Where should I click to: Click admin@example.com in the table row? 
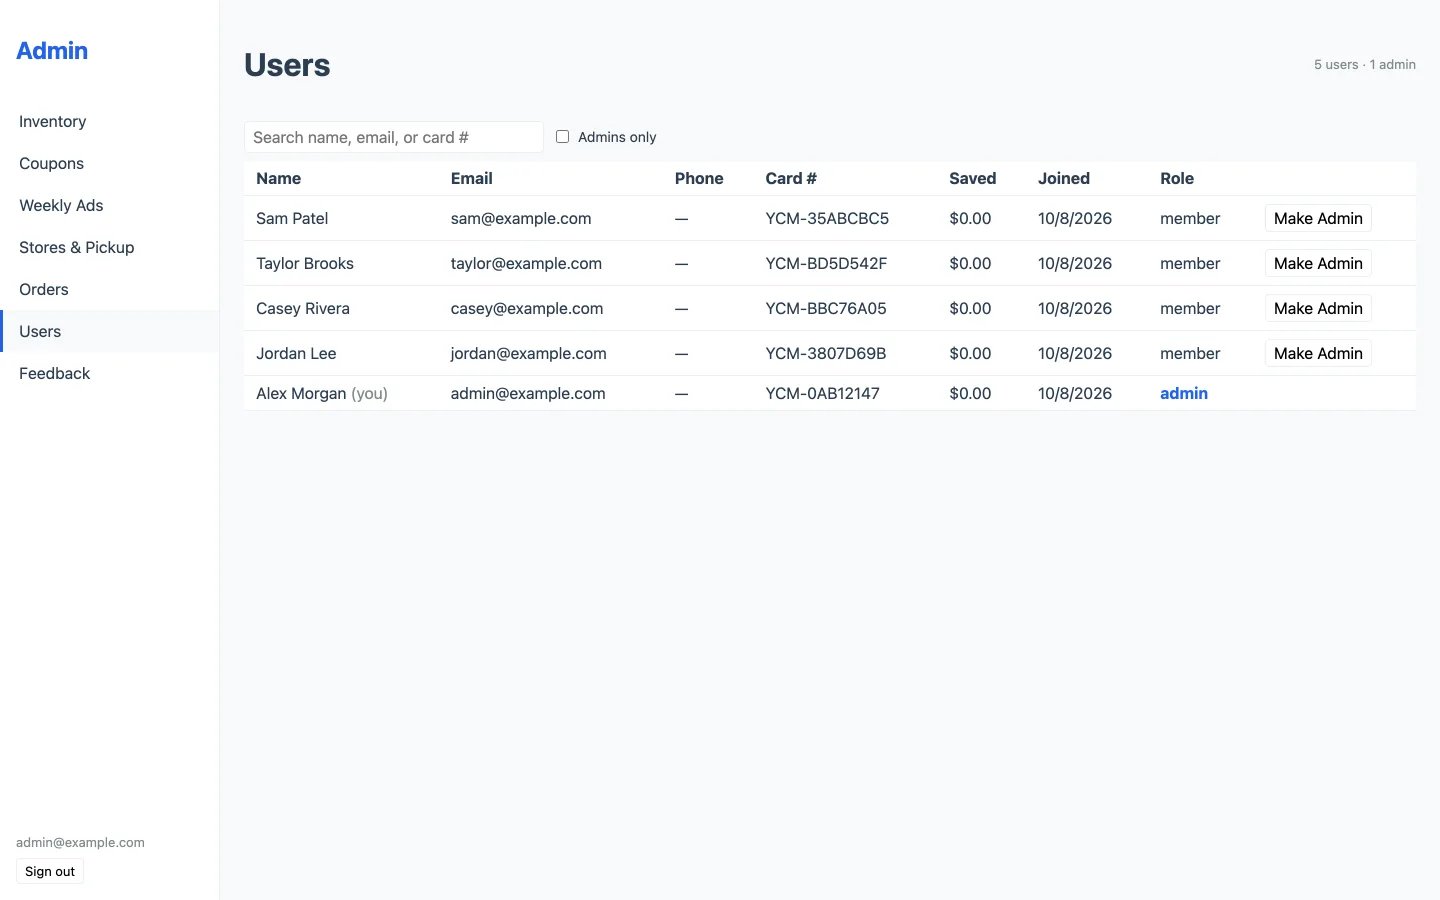coord(528,393)
